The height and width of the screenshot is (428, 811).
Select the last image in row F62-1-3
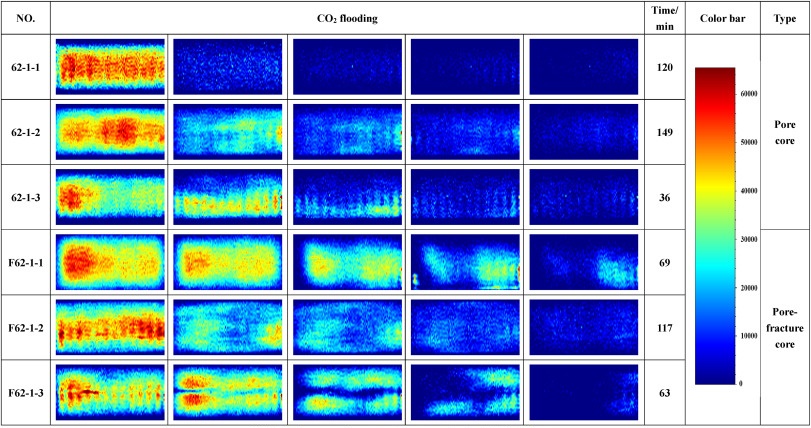[x=583, y=393]
